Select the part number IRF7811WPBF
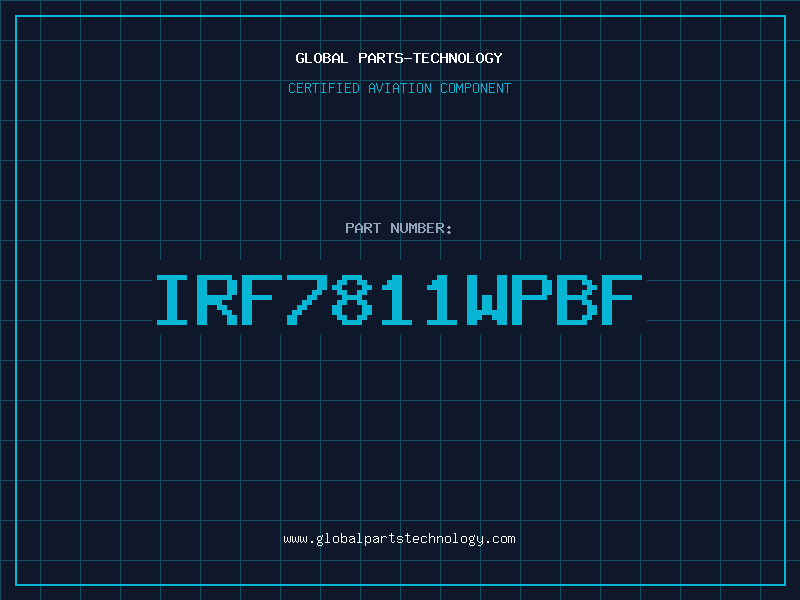 [x=399, y=300]
